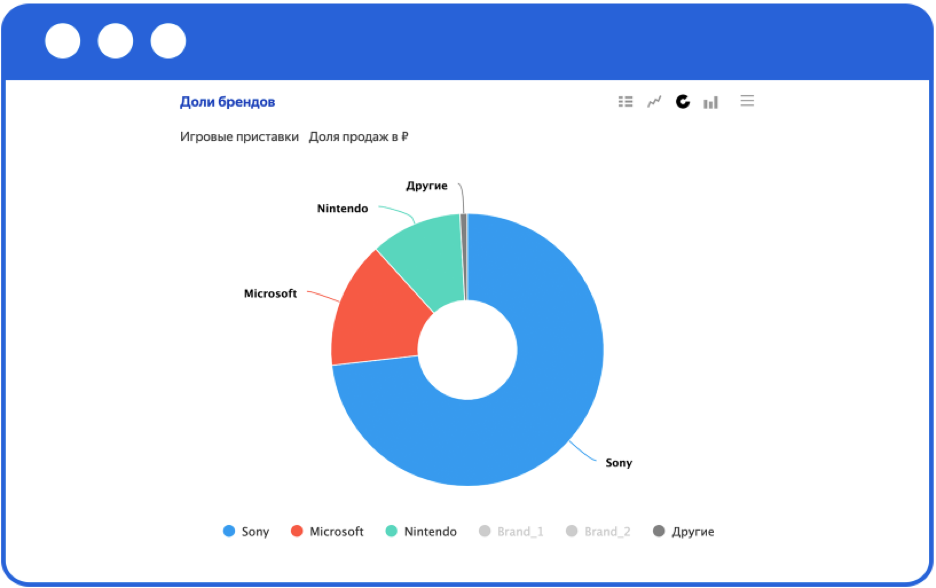Toggle Microsoft series in the legend
The height and width of the screenshot is (588, 936).
[x=327, y=531]
